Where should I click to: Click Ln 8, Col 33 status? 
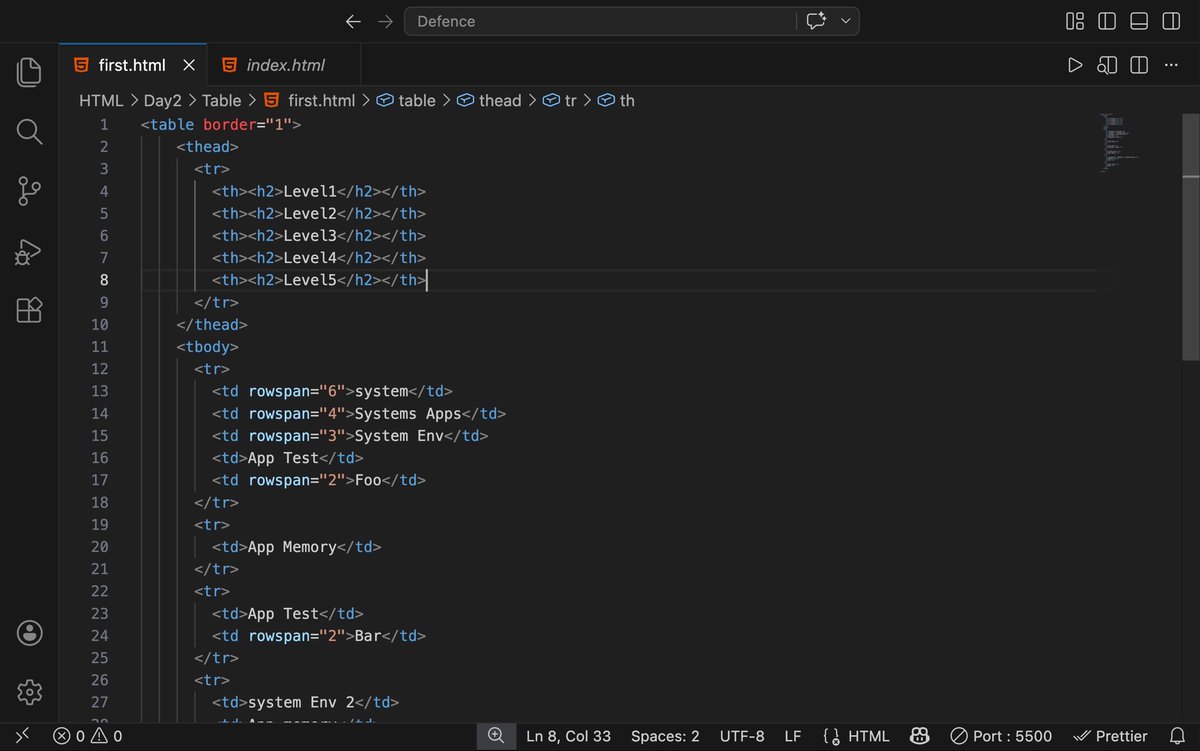coord(568,736)
